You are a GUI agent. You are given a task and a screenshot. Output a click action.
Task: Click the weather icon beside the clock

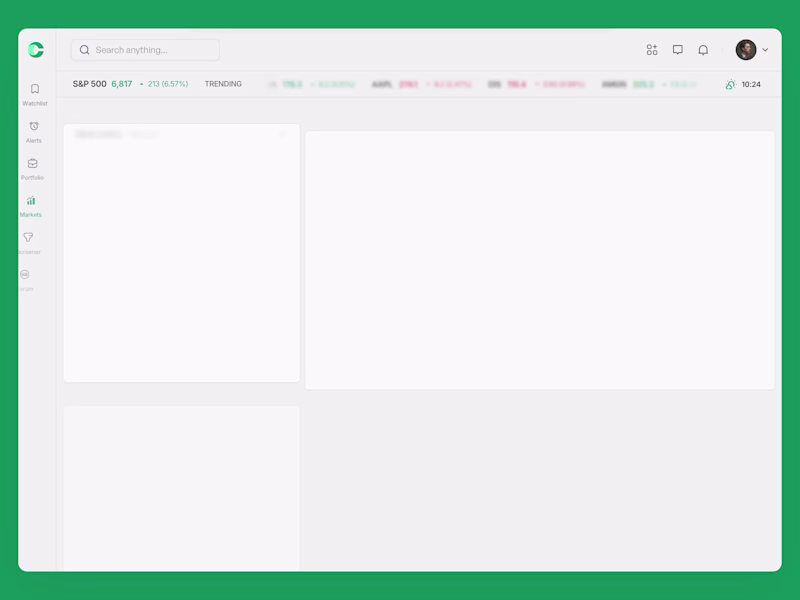click(x=731, y=84)
